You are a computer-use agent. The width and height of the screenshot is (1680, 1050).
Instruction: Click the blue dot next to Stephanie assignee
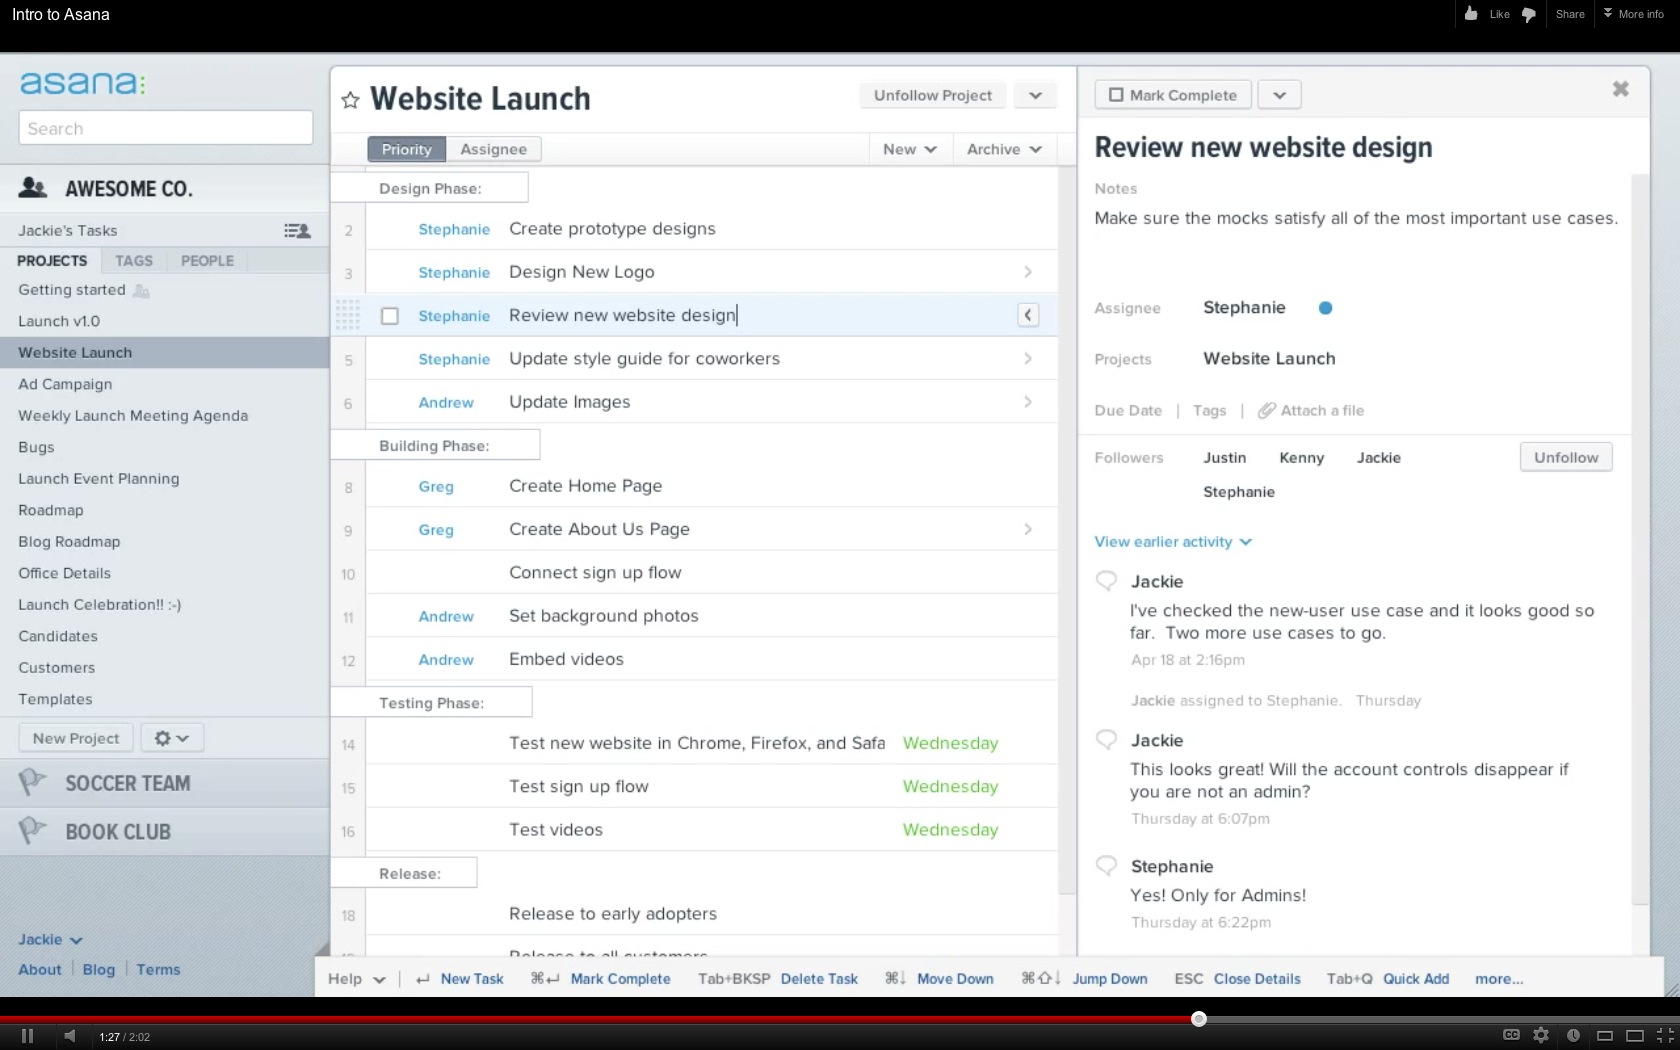tap(1325, 308)
